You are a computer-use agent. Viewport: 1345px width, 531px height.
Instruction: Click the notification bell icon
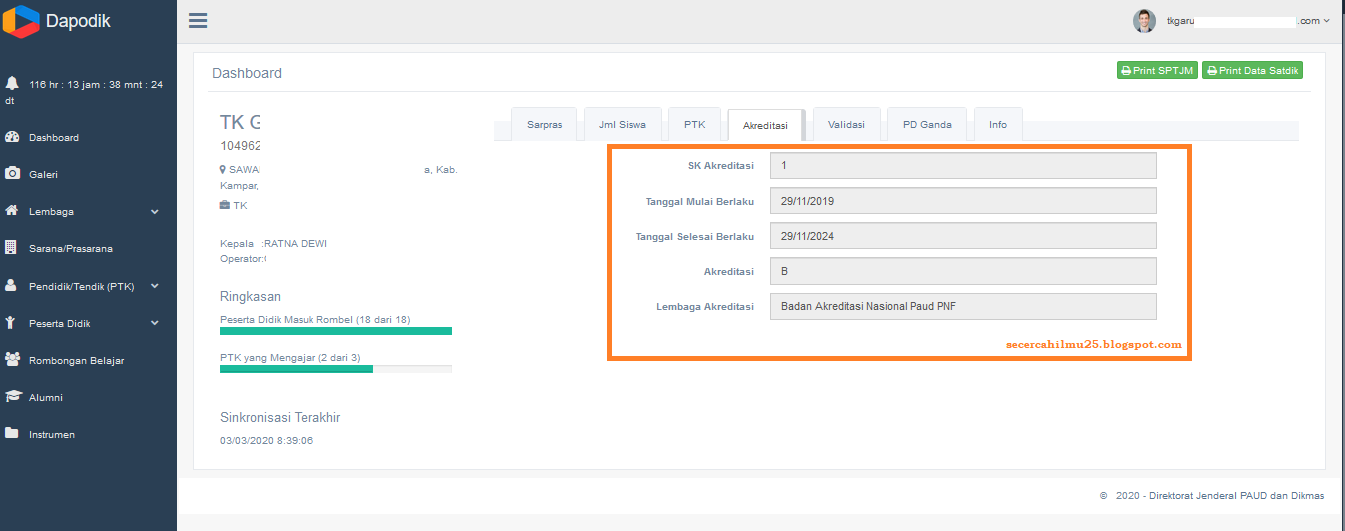[12, 84]
